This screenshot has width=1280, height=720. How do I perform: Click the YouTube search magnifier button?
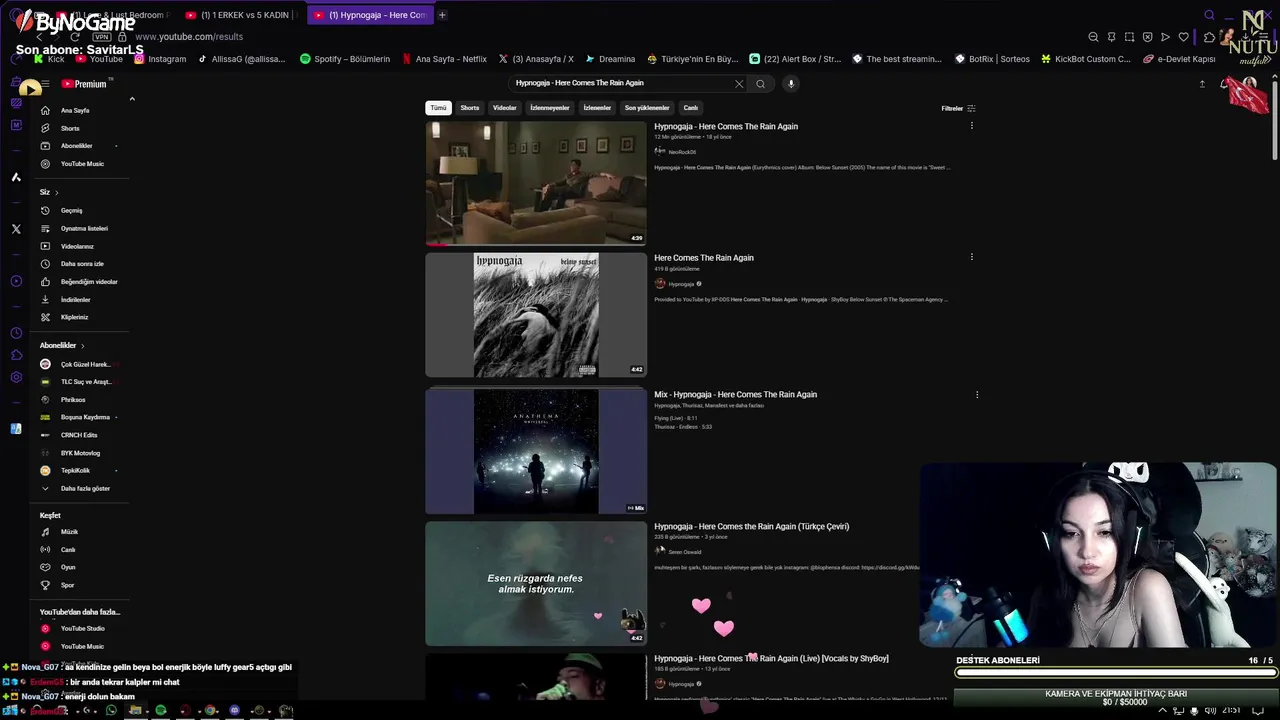click(x=760, y=84)
